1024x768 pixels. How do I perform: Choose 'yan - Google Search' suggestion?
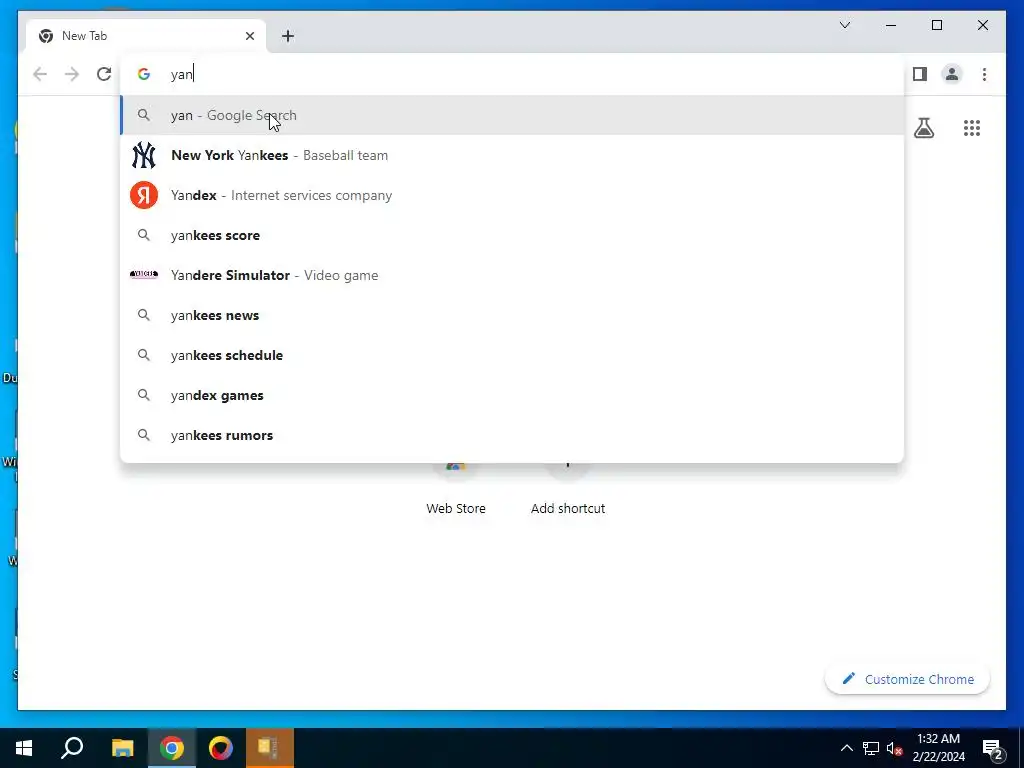pos(513,115)
